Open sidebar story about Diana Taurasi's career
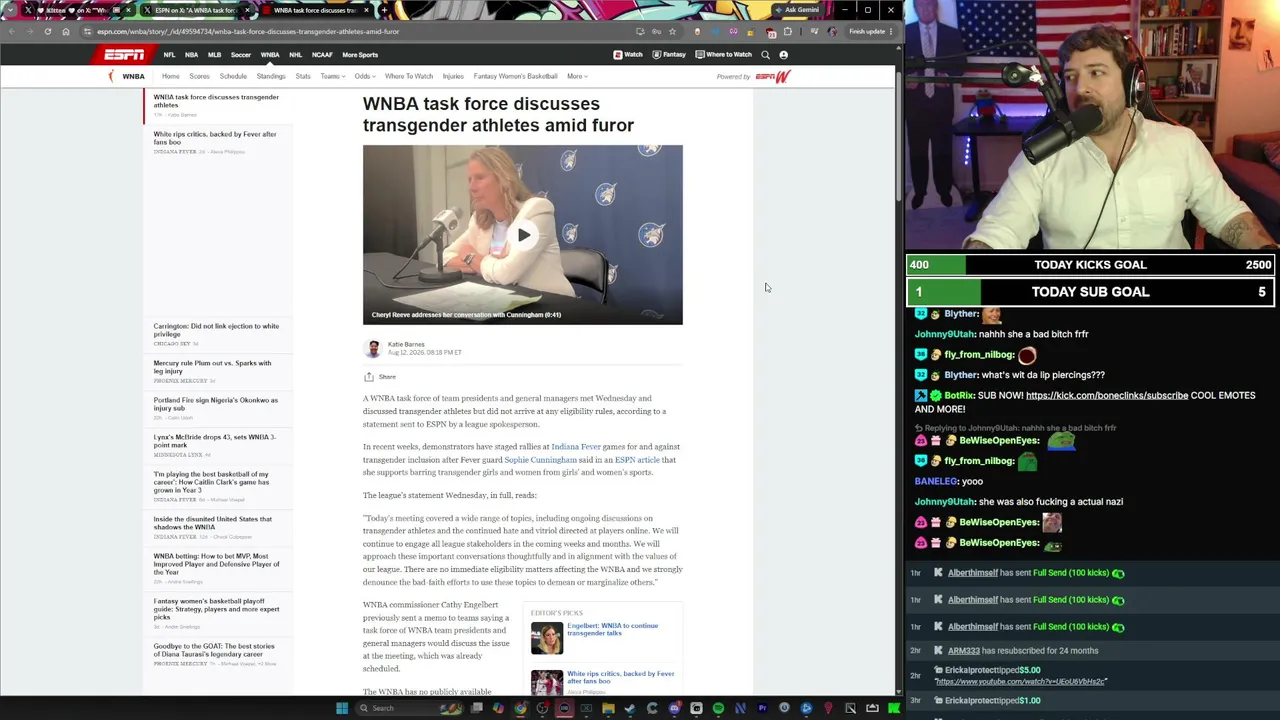 click(x=214, y=650)
